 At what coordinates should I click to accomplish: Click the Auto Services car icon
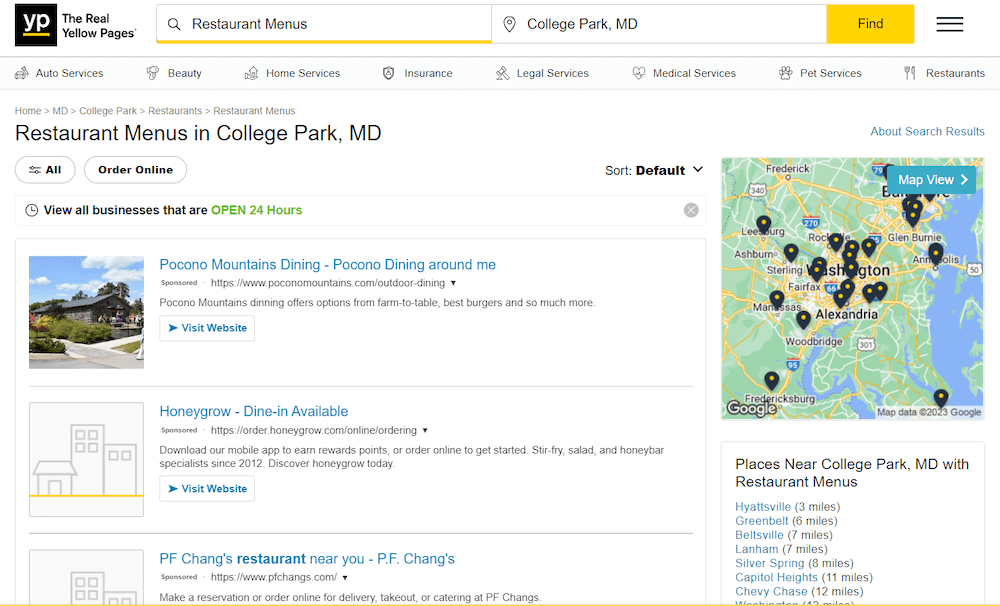pos(22,73)
